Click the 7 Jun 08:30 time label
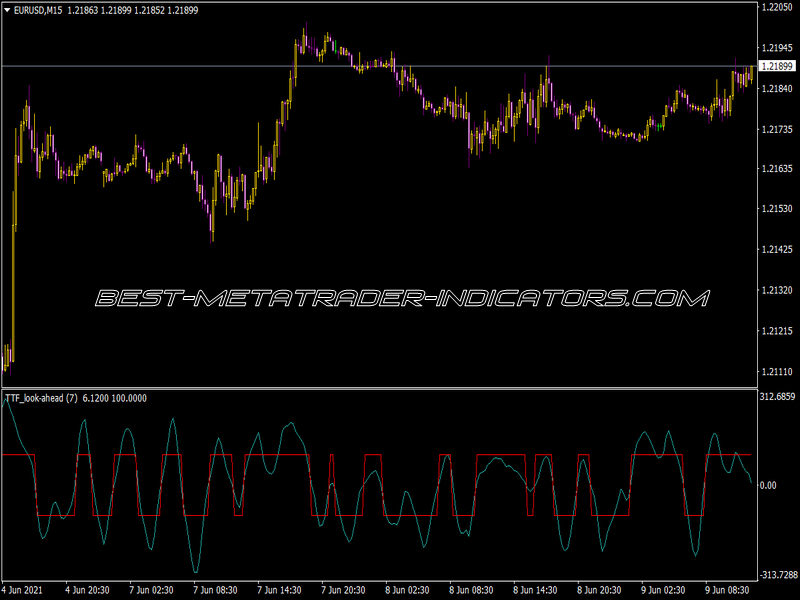This screenshot has width=800, height=600. (x=215, y=590)
